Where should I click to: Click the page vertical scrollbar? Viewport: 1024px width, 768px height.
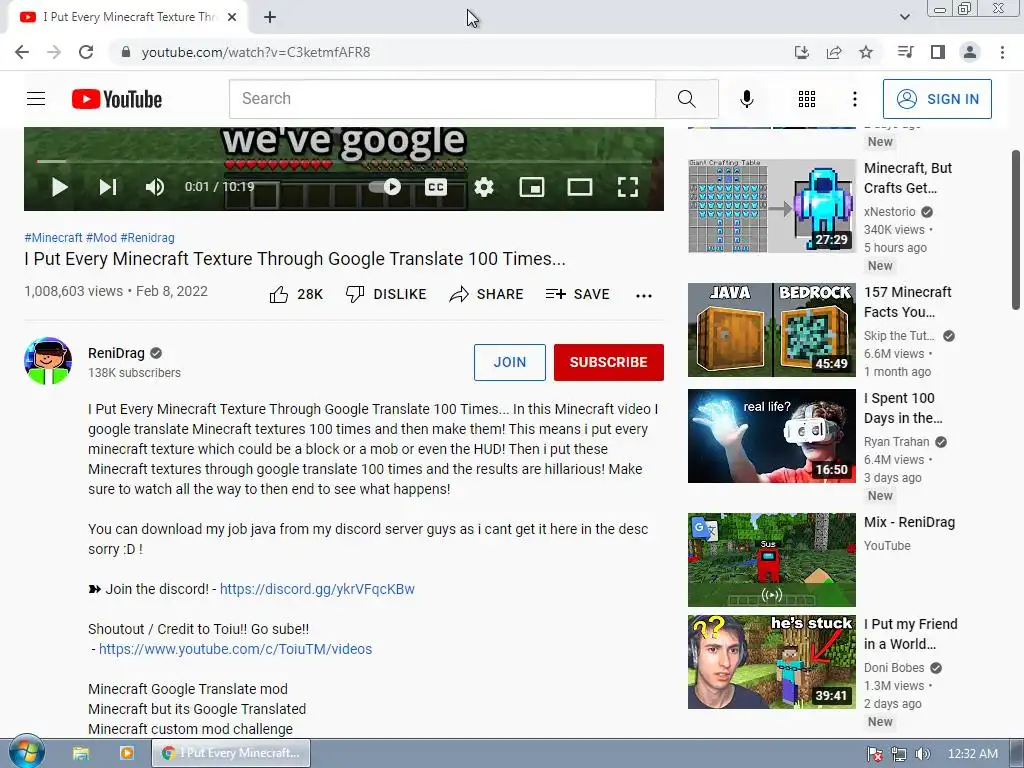coord(1016,229)
